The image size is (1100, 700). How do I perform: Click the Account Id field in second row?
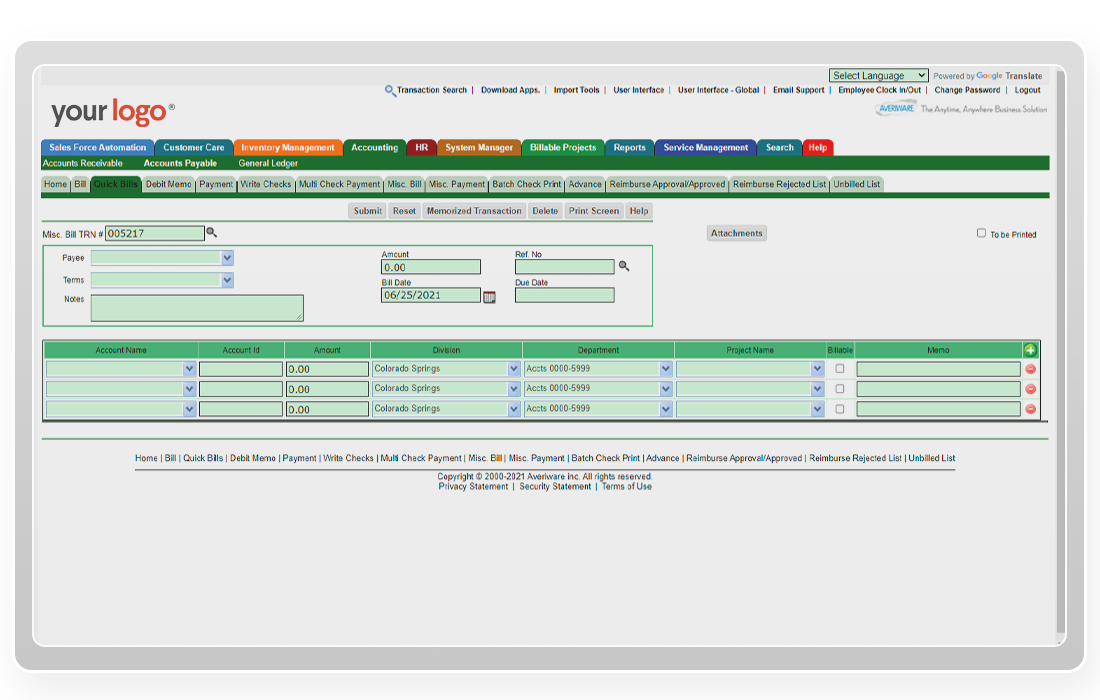(x=241, y=389)
